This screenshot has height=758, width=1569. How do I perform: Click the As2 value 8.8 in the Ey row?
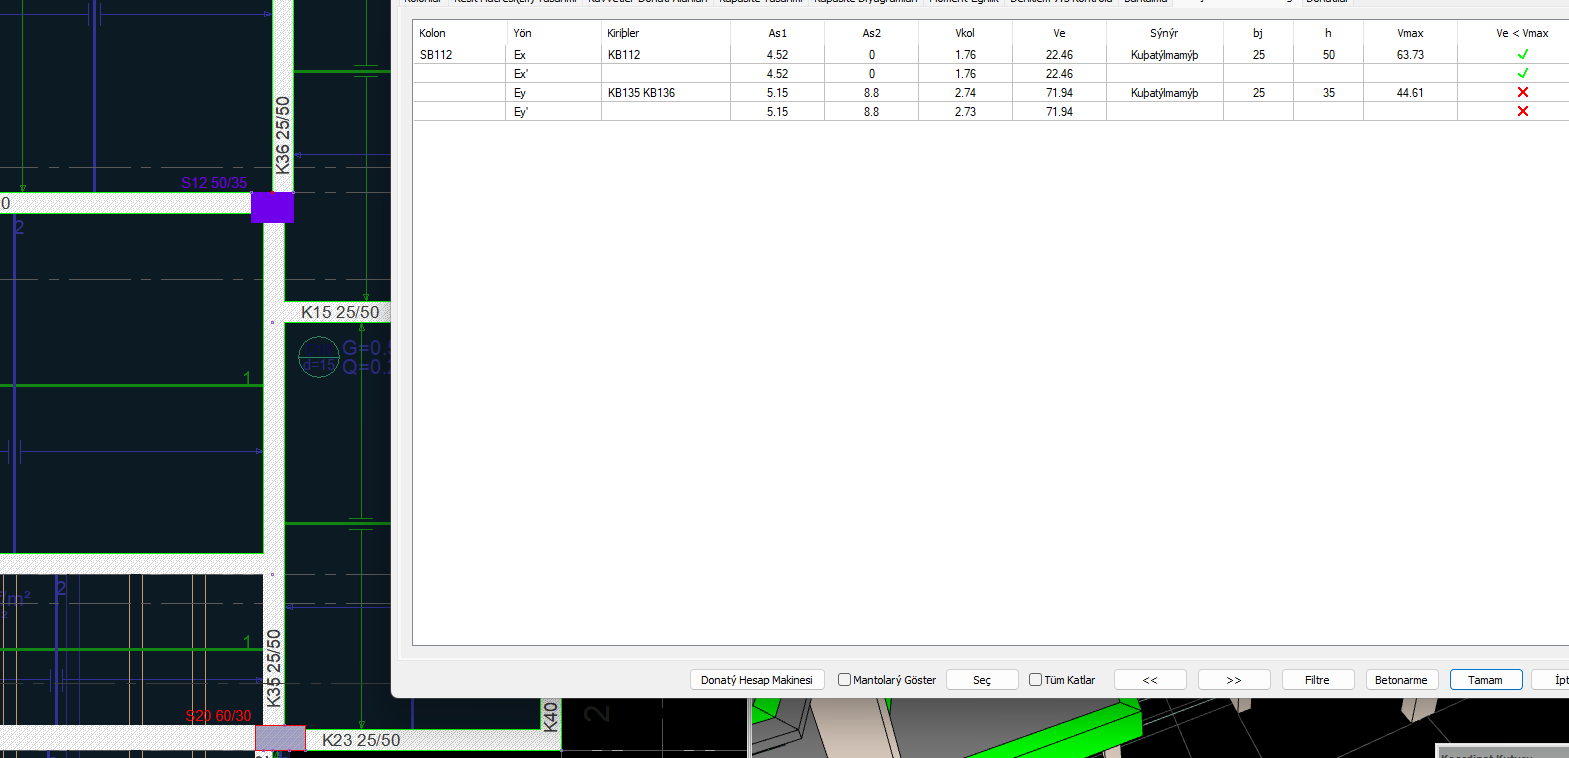(x=871, y=93)
